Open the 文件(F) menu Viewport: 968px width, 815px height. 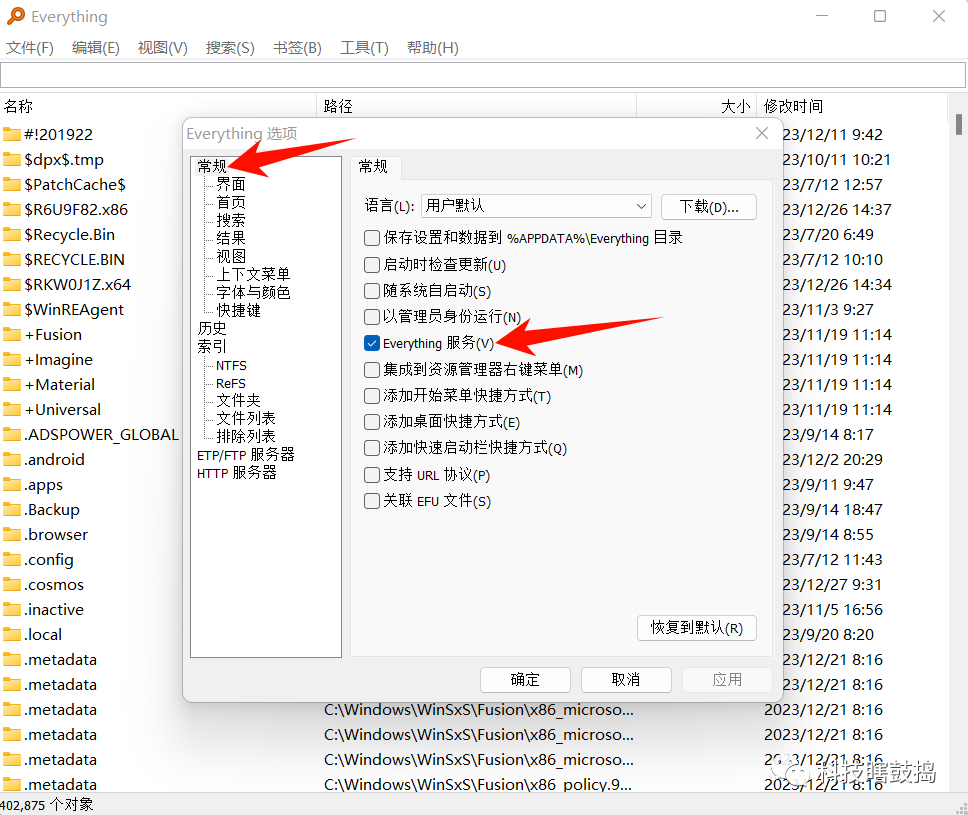pyautogui.click(x=30, y=48)
